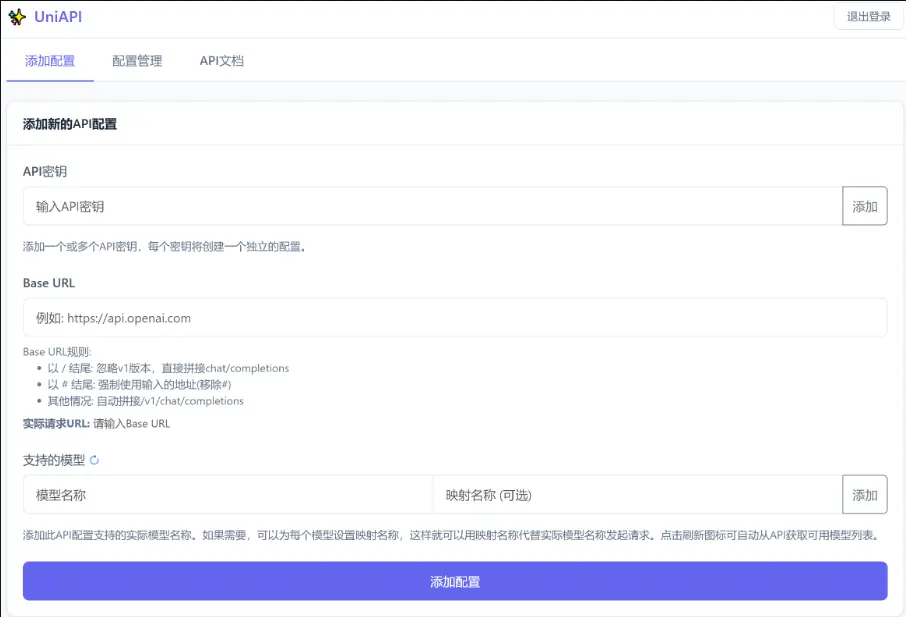
Task: Focus the 输入API密钥 input field
Action: [432, 206]
